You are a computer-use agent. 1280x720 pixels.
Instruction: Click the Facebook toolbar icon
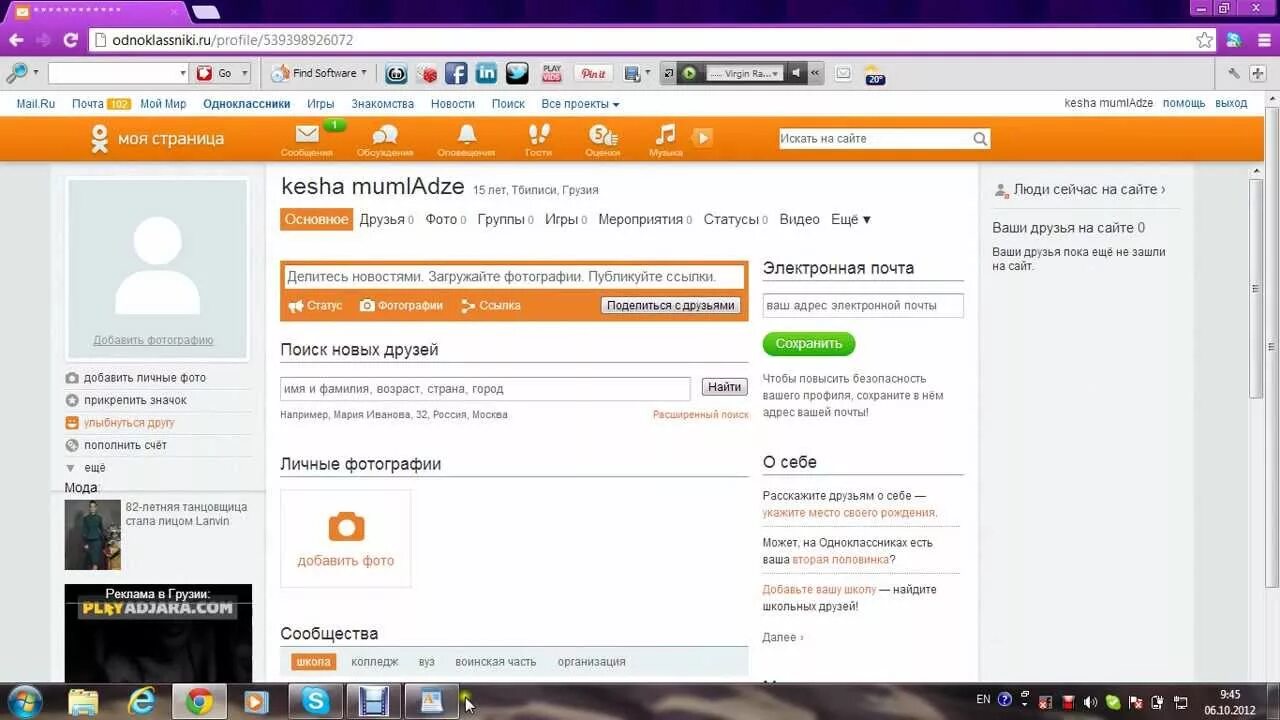[x=456, y=73]
